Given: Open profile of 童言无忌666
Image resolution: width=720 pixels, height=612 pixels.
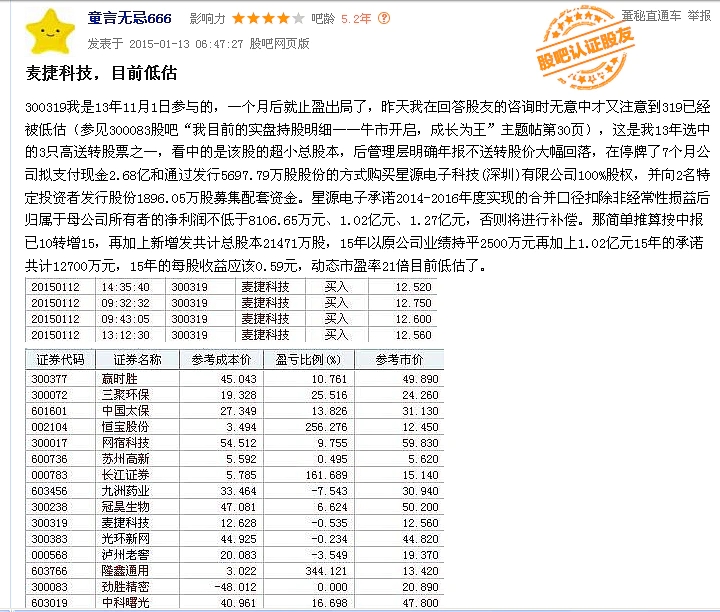Looking at the screenshot, I should [129, 18].
